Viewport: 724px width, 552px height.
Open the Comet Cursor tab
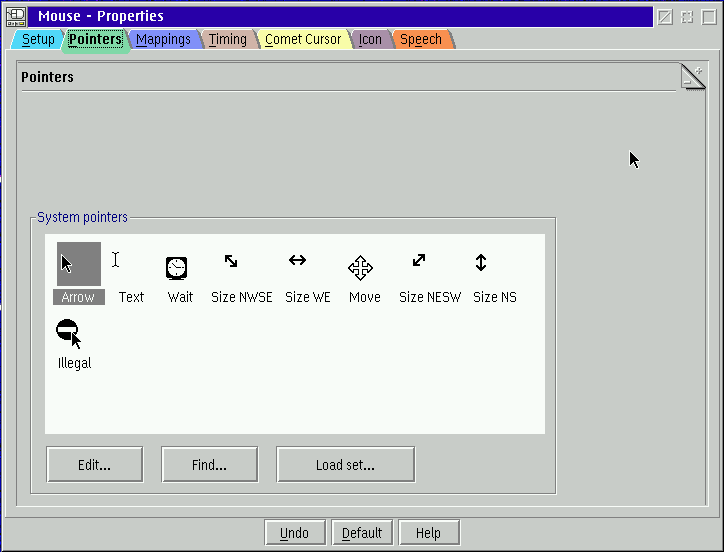[x=303, y=40]
